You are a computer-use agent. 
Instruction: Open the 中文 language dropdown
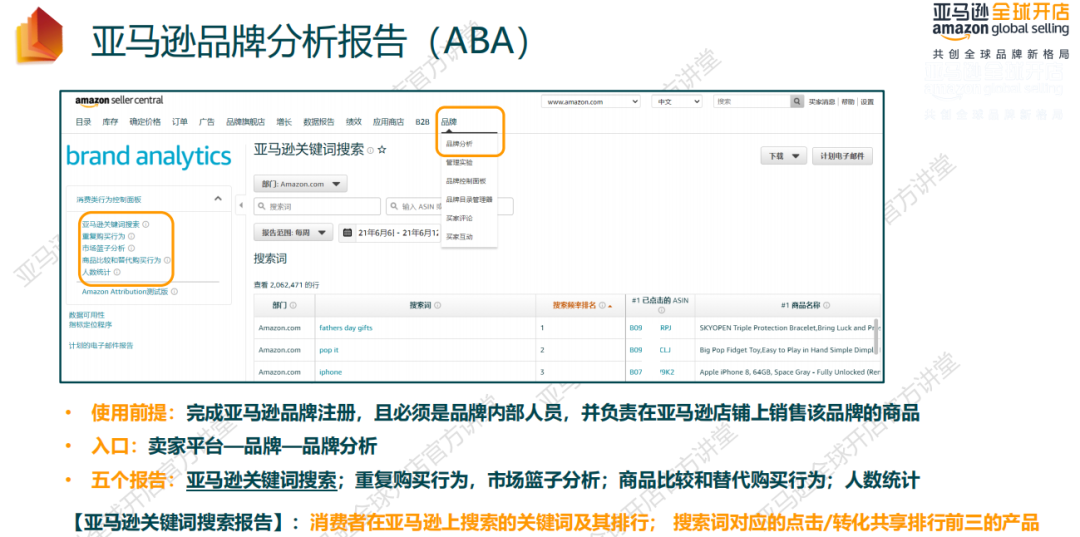tap(676, 101)
